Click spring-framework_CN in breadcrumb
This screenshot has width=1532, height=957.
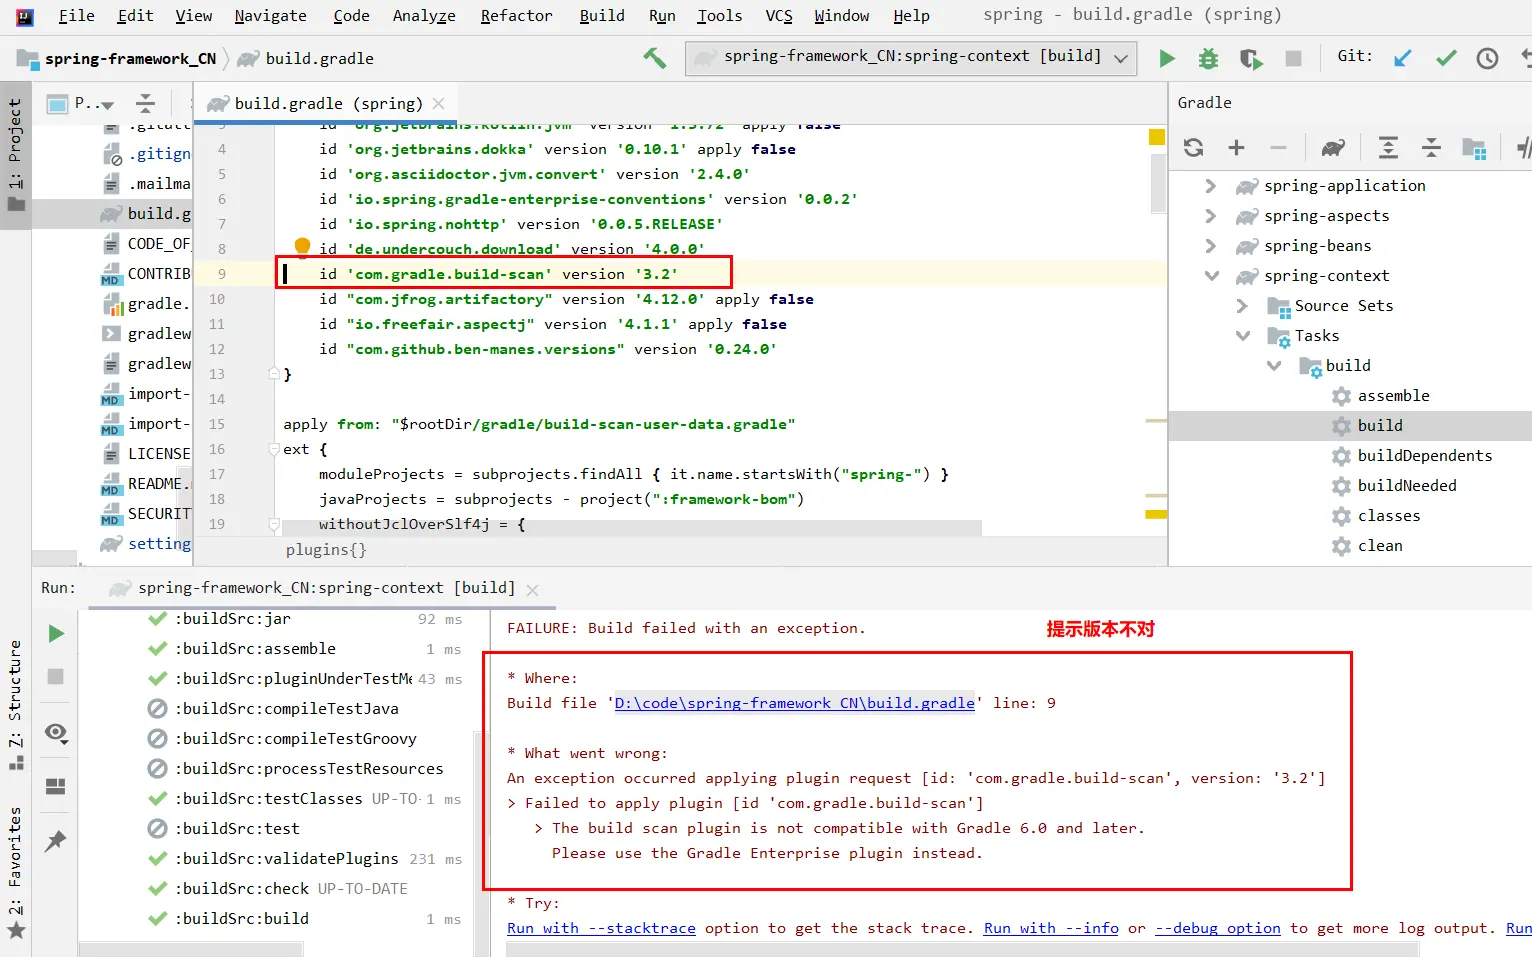130,59
